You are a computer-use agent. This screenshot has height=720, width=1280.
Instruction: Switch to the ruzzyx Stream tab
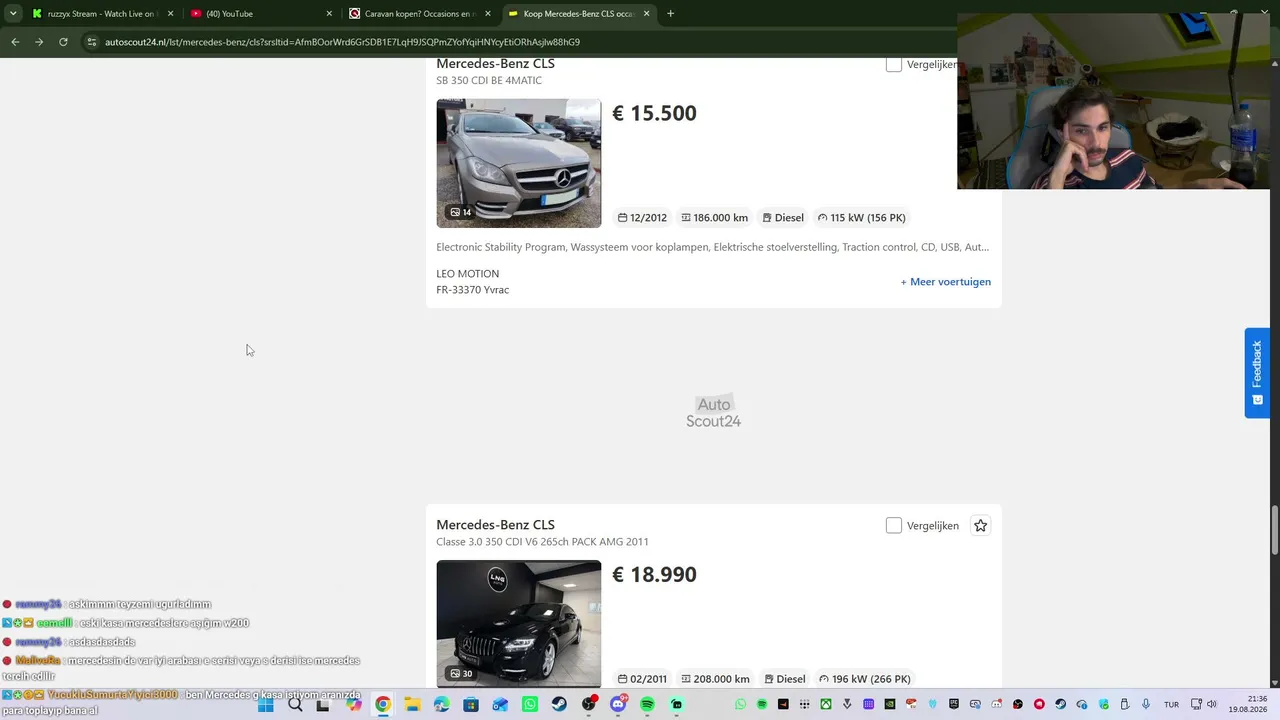point(103,14)
